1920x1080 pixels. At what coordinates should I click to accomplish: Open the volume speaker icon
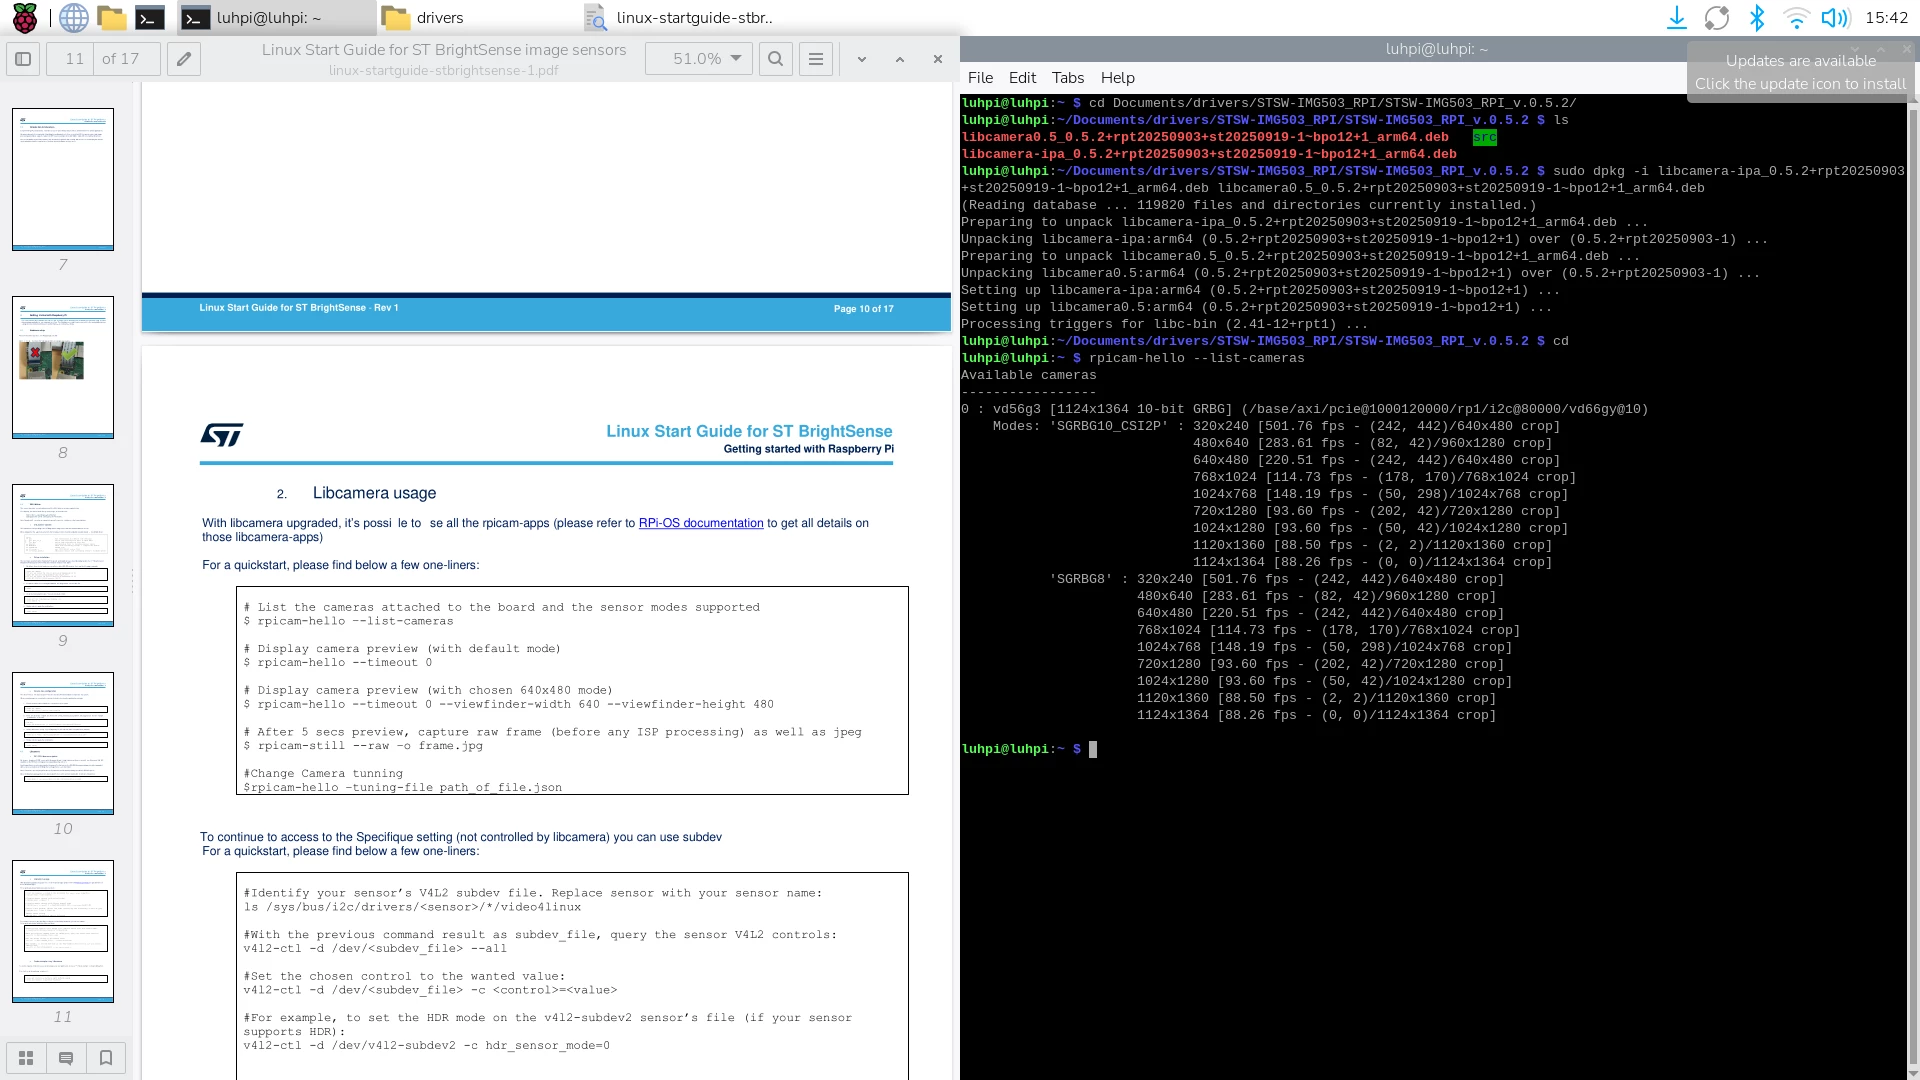[x=1835, y=17]
